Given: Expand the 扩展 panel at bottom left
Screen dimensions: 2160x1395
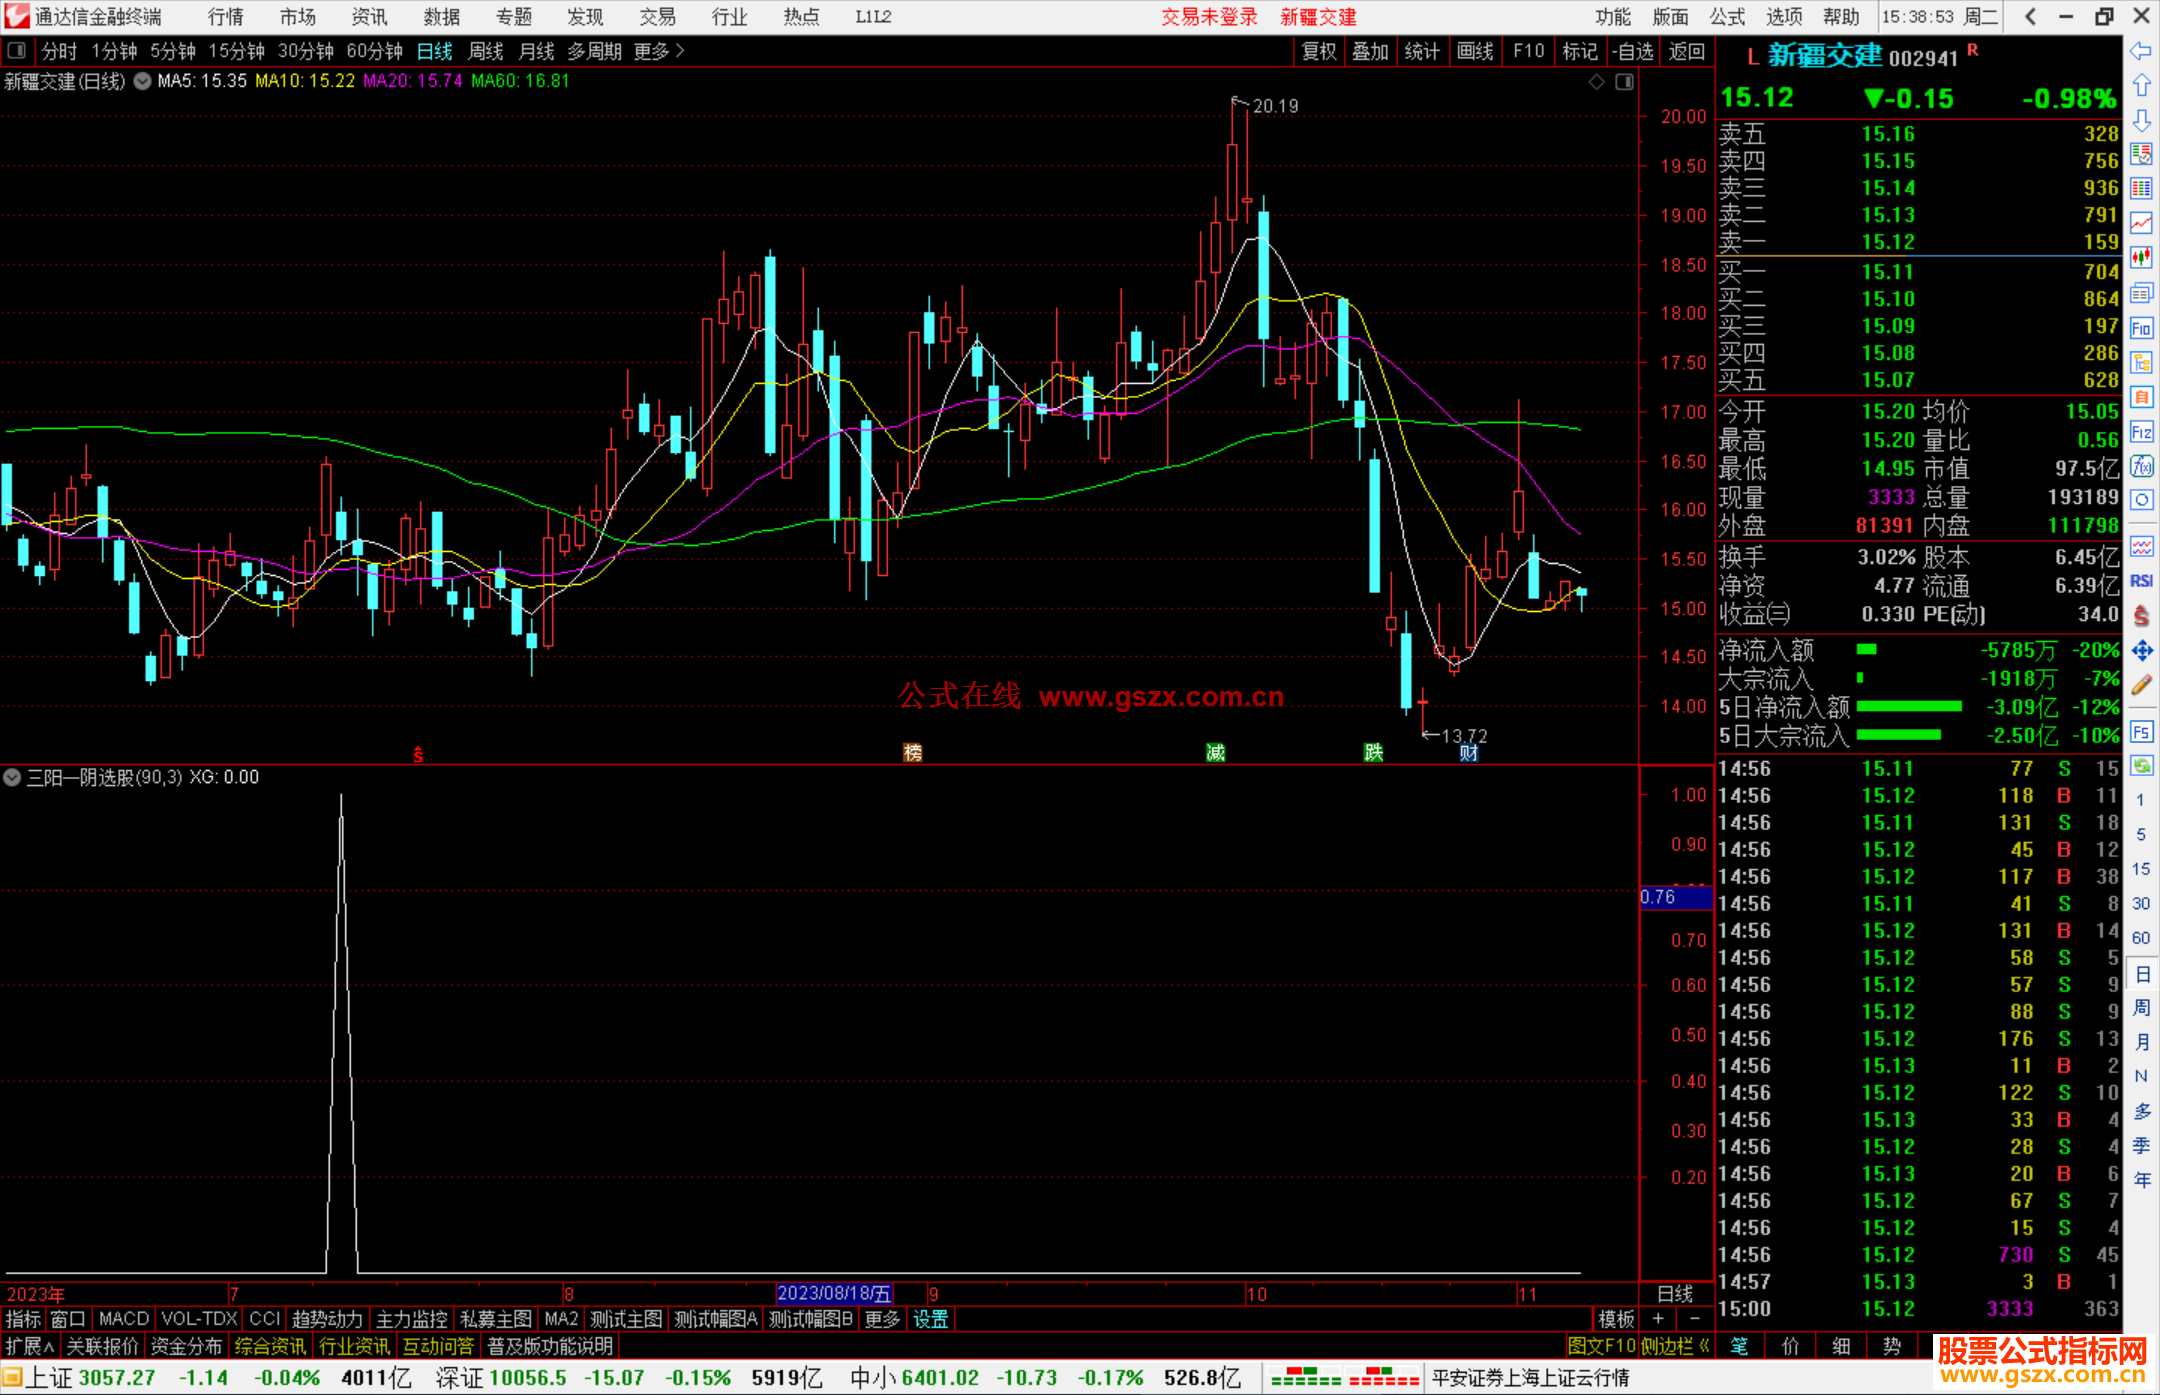Looking at the screenshot, I should coord(29,1346).
